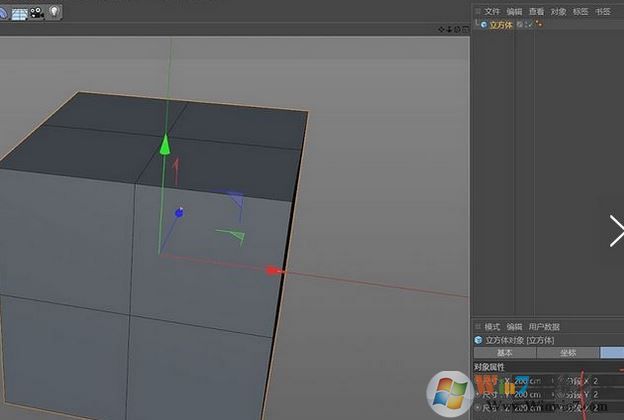624x420 pixels.
Task: Open the 对象 menu in object manager
Action: 559,11
